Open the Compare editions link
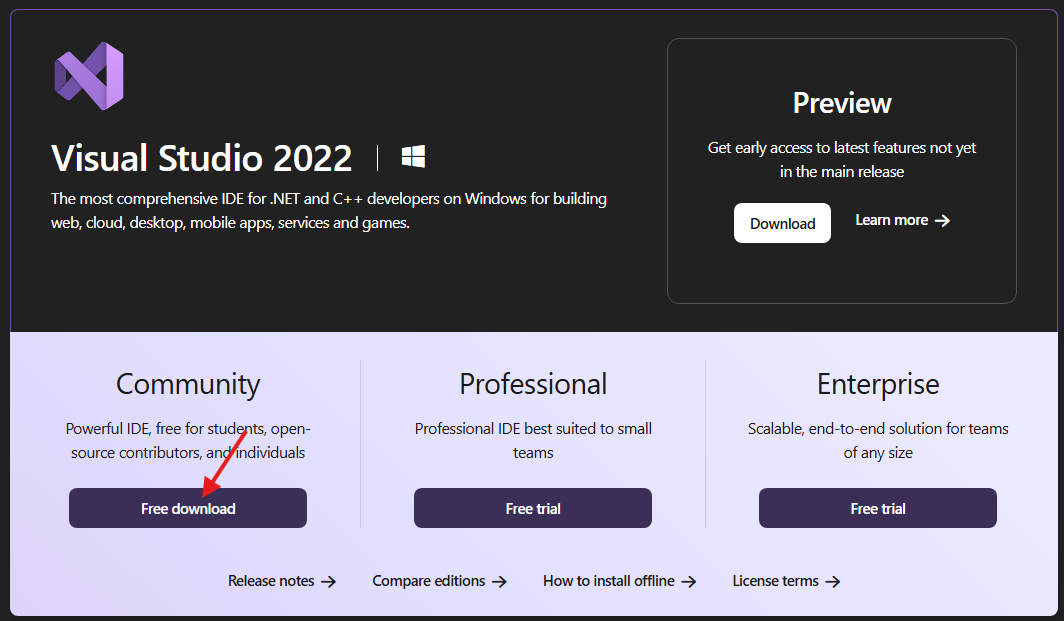Screen dimensions: 1064x621 click(439, 581)
